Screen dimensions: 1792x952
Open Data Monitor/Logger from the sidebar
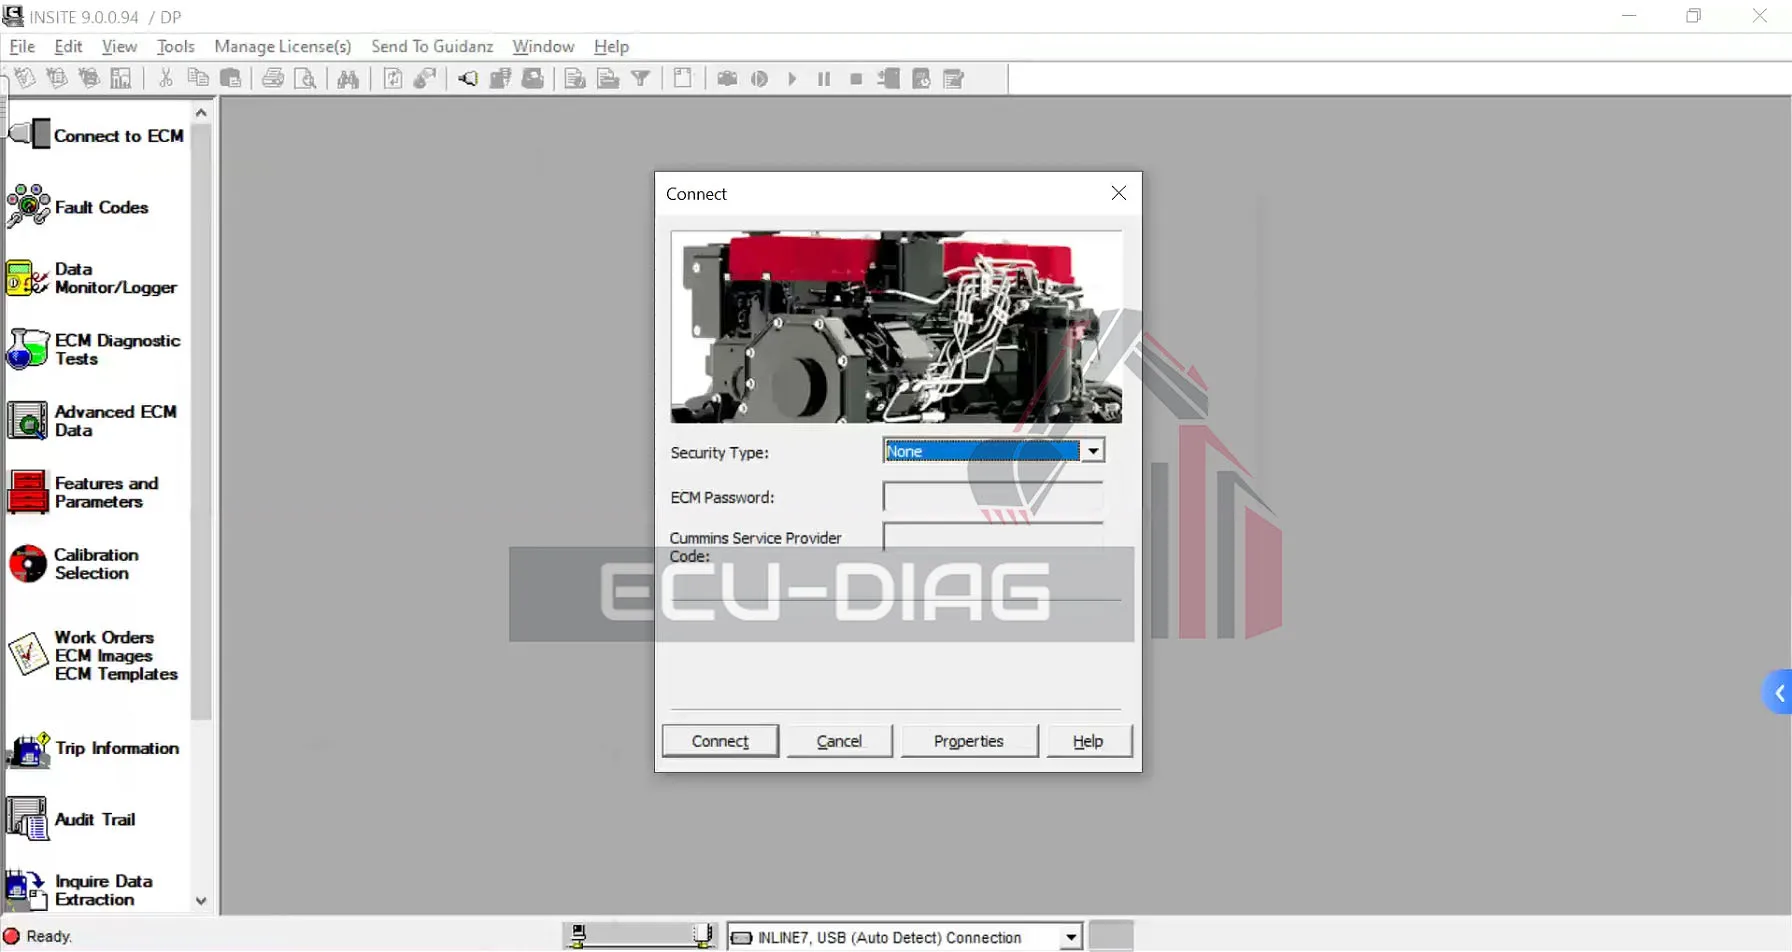tap(92, 278)
